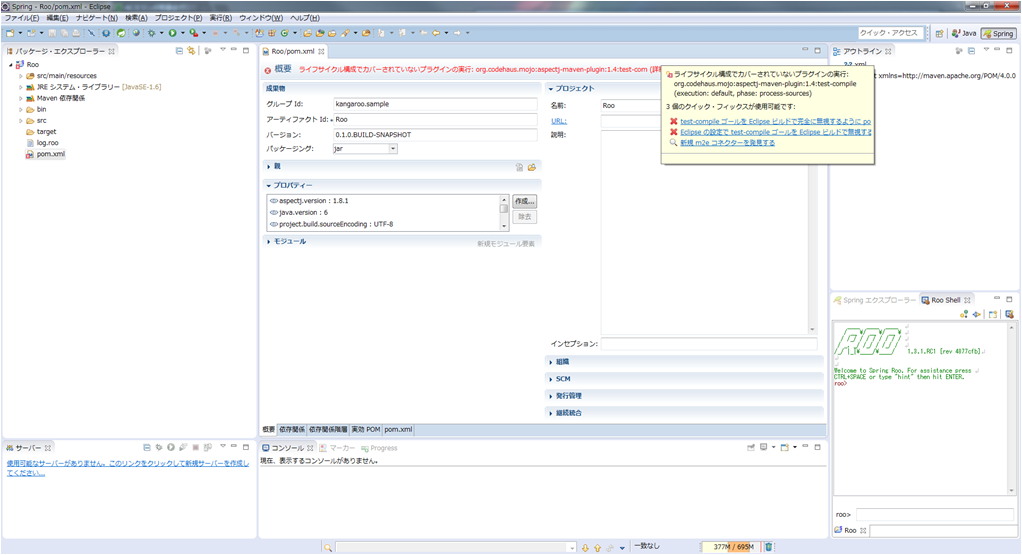Click the Spring leaf toolbar icon
The width and height of the screenshot is (1022, 555).
point(121,33)
